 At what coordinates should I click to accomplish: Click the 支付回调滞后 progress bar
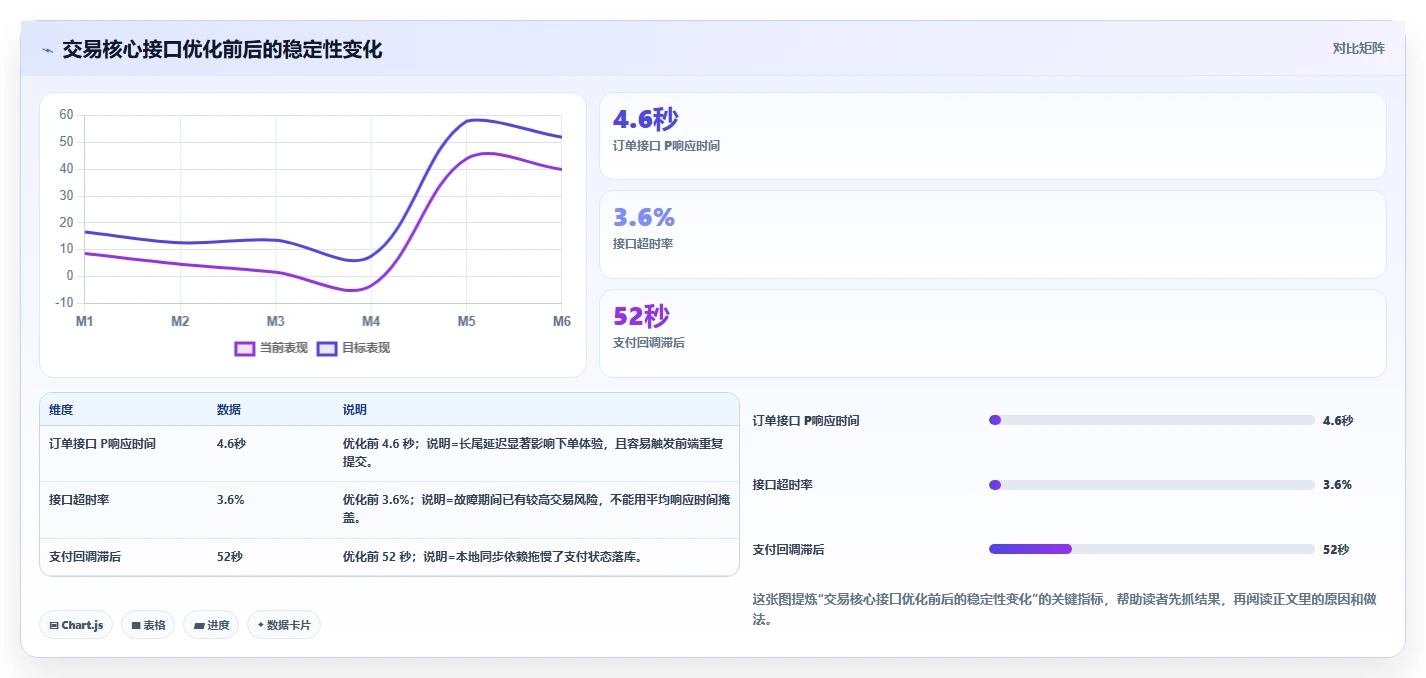point(1151,549)
